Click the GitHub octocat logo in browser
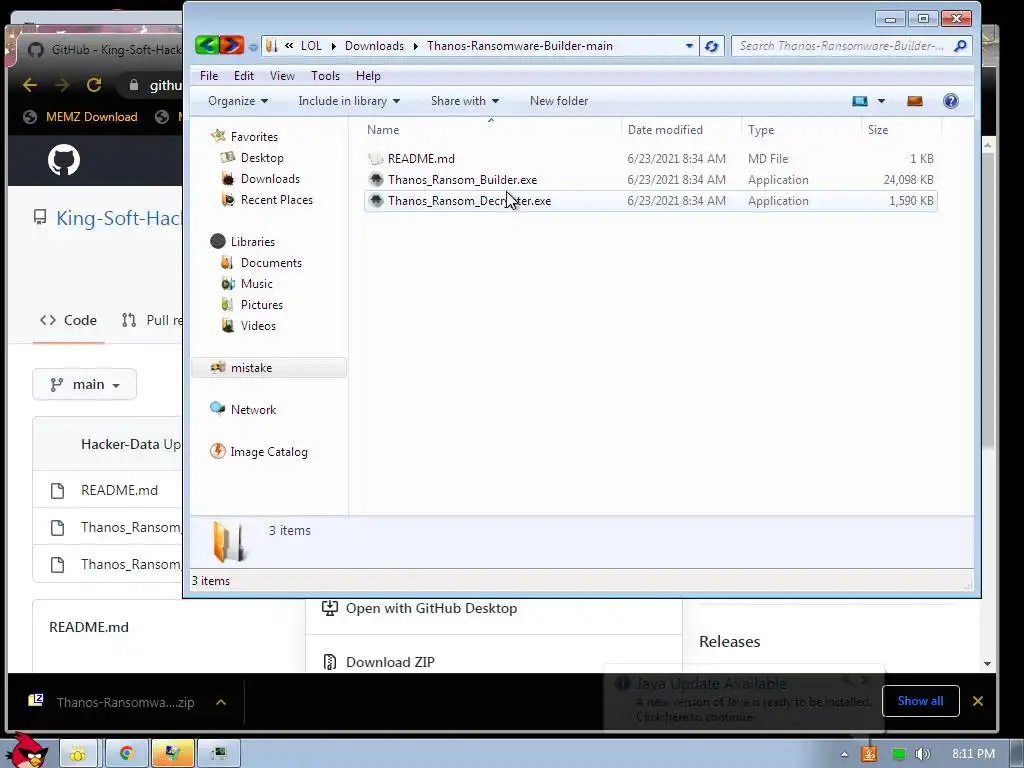1024x768 pixels. click(x=64, y=160)
